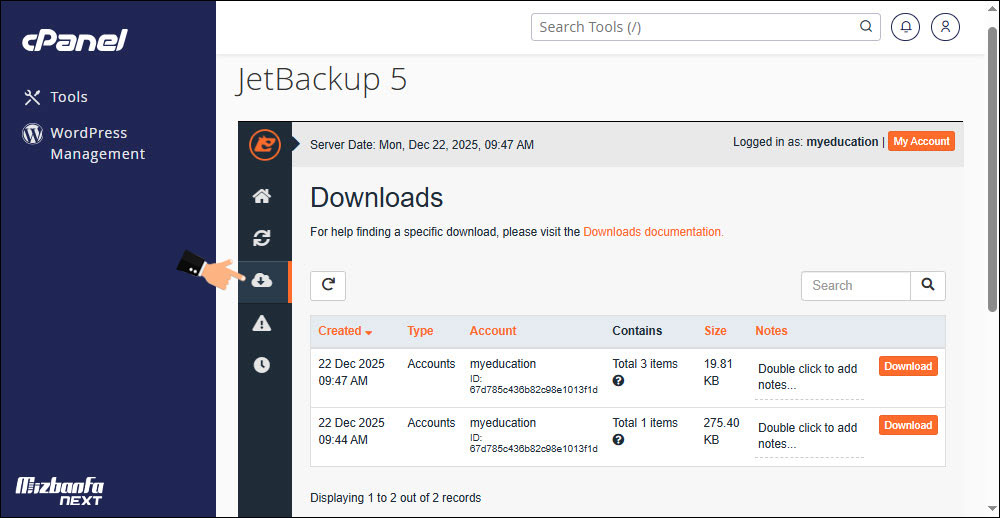Open the Queue clock icon in sidebar
Screen dimensions: 1000x518
pos(261,365)
